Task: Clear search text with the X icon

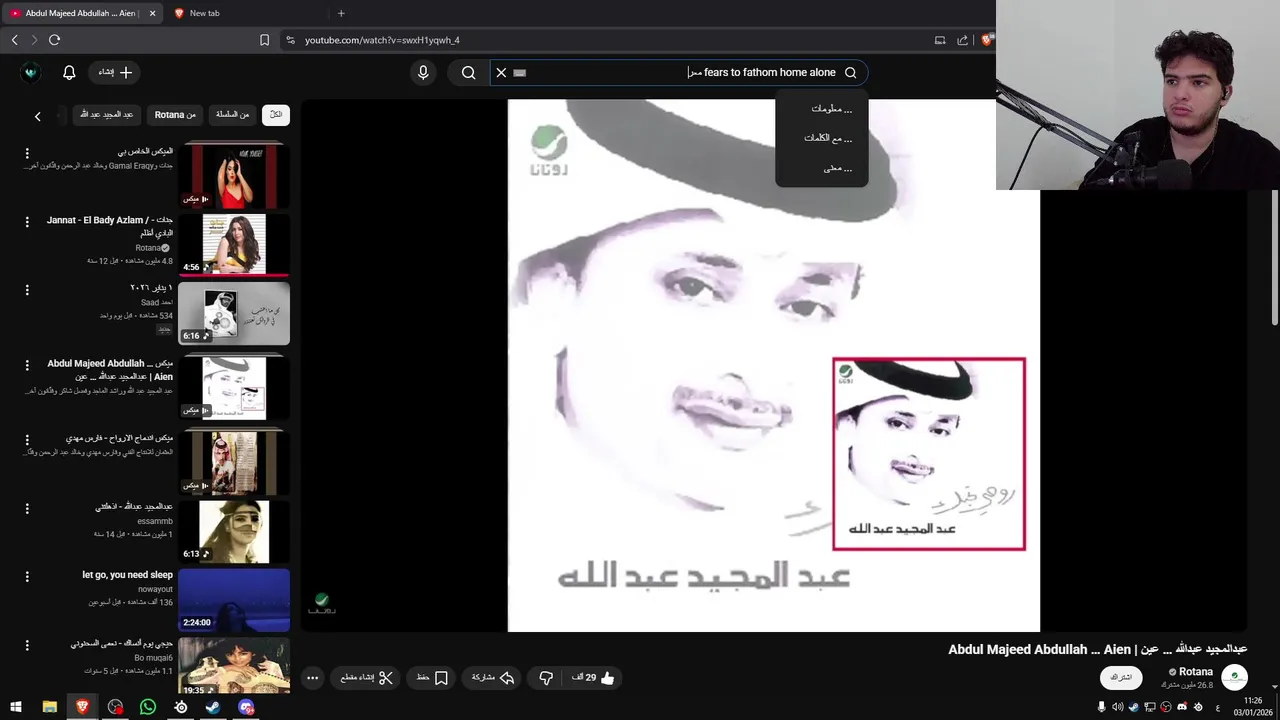Action: [x=501, y=72]
